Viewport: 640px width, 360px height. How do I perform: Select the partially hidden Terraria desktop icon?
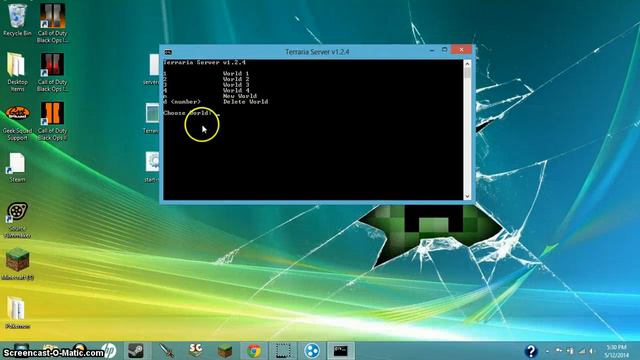click(x=152, y=118)
